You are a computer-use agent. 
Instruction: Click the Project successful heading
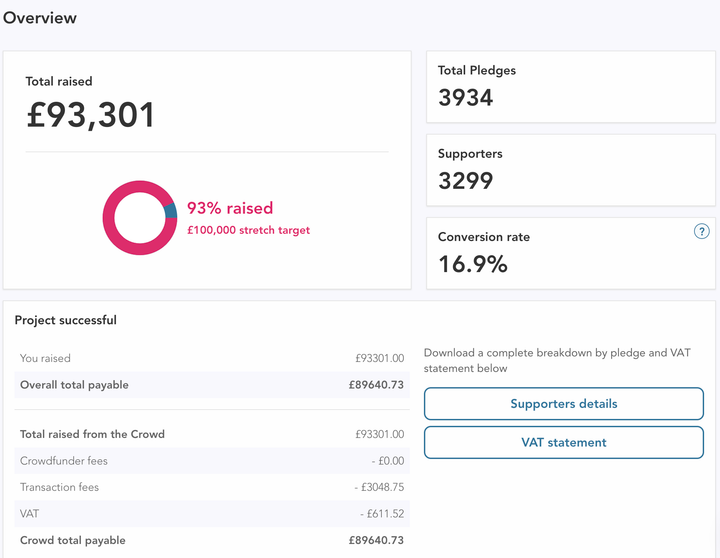66,320
